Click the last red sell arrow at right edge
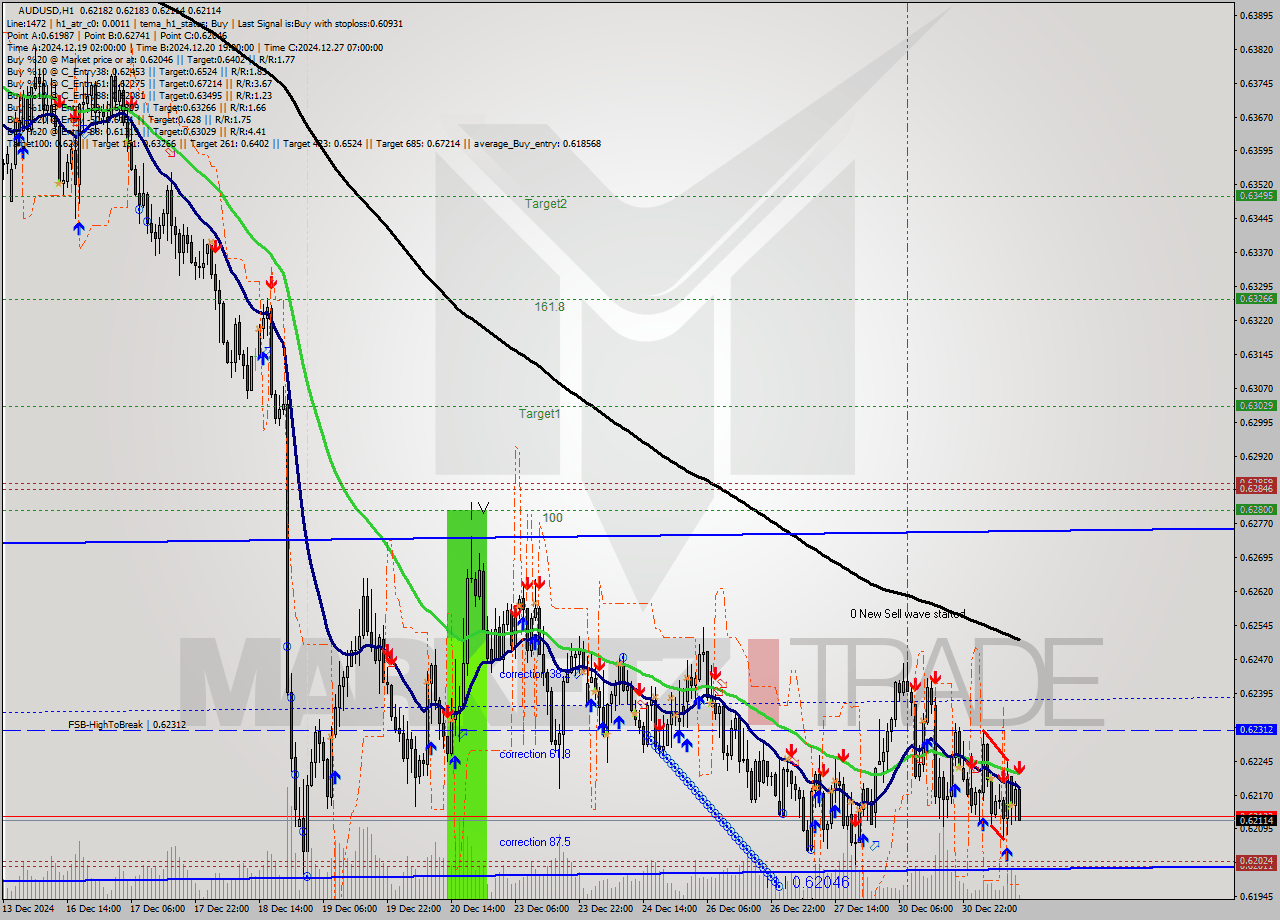1280x920 pixels. [1019, 768]
